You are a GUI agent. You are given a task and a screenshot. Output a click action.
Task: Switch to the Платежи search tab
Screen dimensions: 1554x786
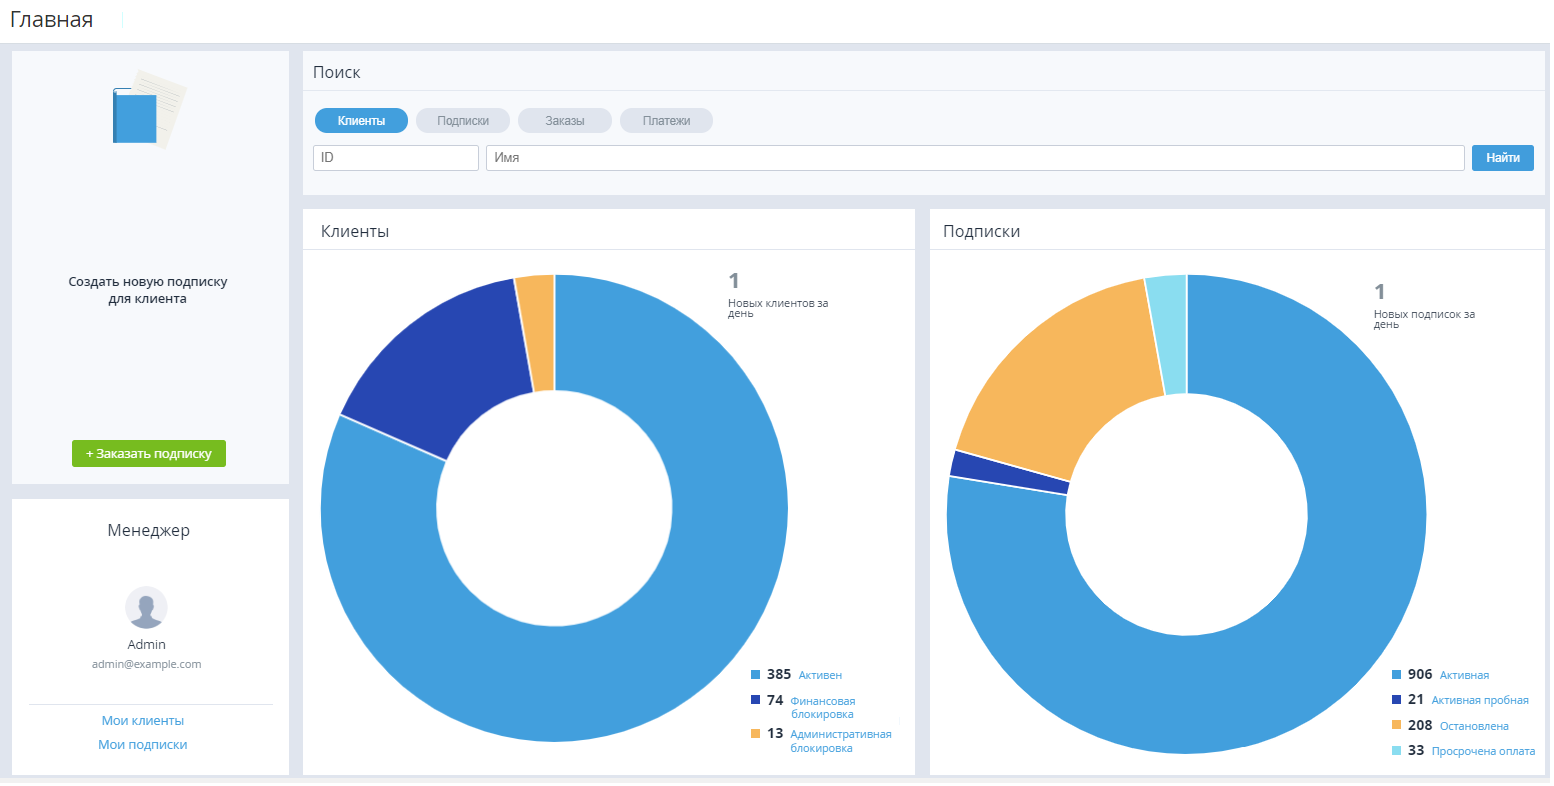pyautogui.click(x=666, y=121)
